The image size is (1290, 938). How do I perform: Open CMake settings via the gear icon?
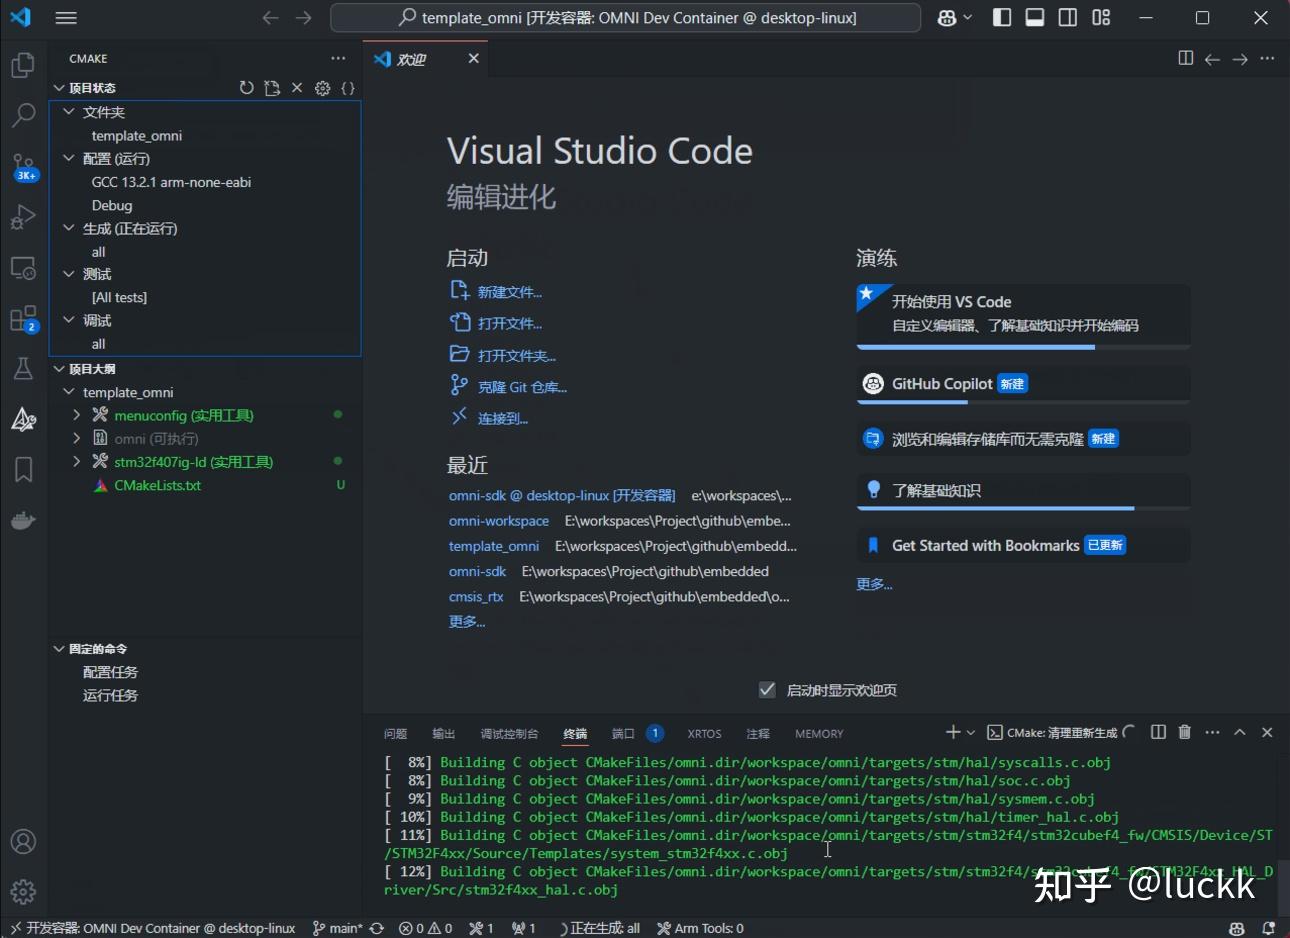click(x=322, y=88)
